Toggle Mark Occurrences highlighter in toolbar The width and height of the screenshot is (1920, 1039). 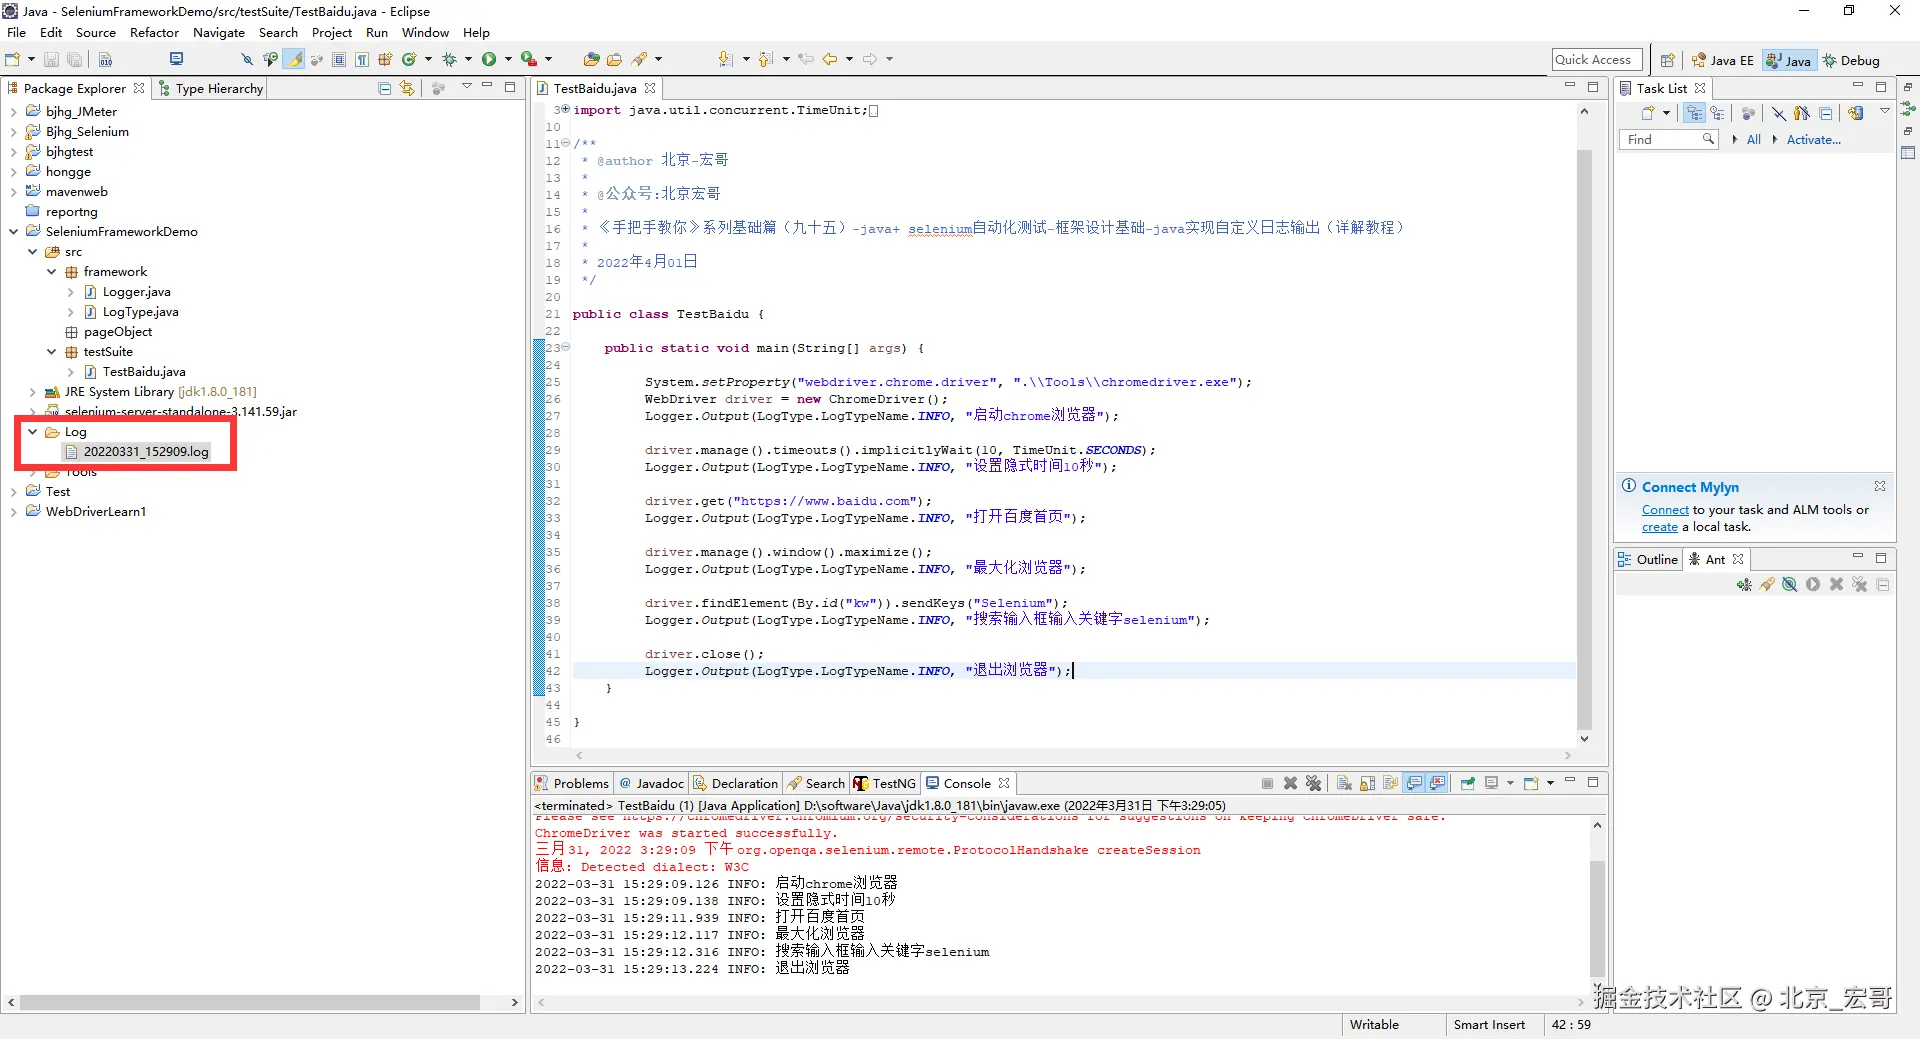[x=294, y=59]
